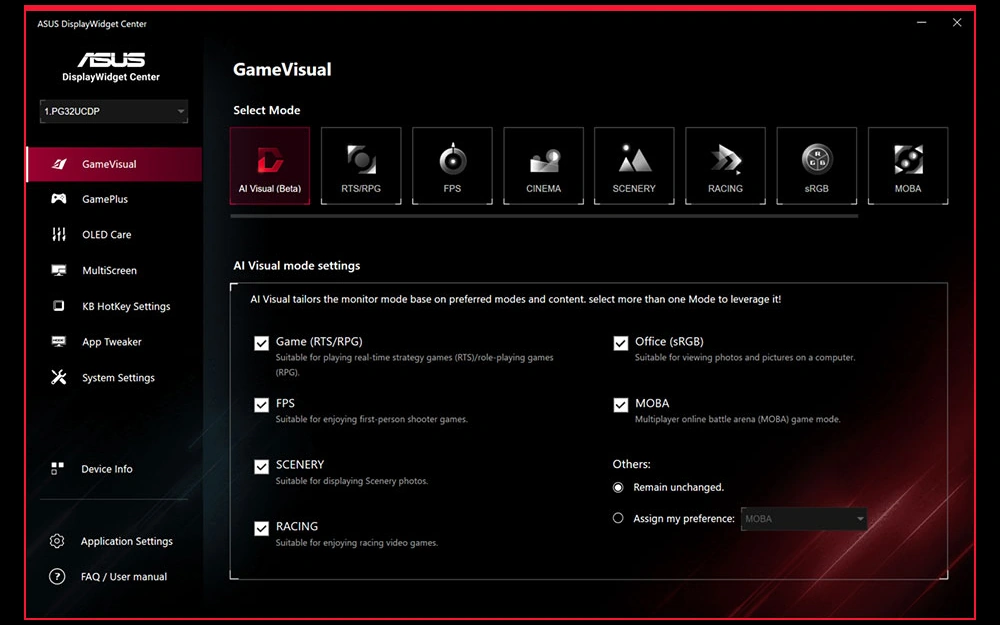This screenshot has height=625, width=1000.
Task: Click the App Tweaker icon
Action: 59,342
